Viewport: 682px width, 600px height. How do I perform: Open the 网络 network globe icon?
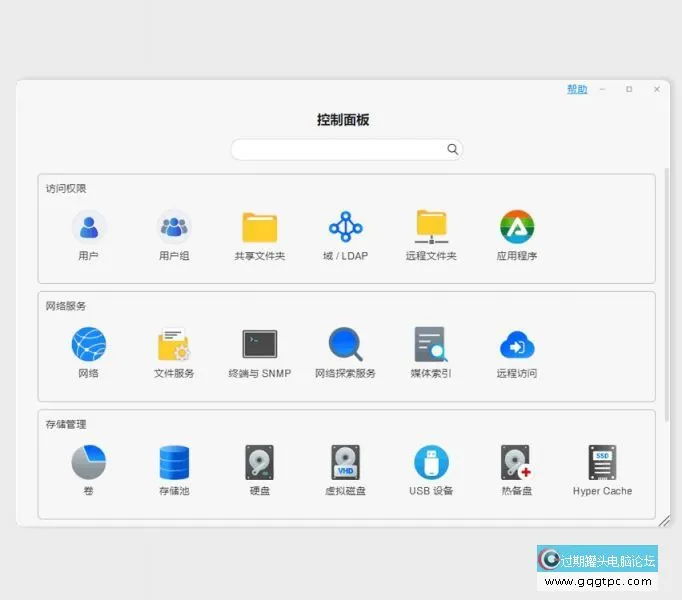pos(89,344)
